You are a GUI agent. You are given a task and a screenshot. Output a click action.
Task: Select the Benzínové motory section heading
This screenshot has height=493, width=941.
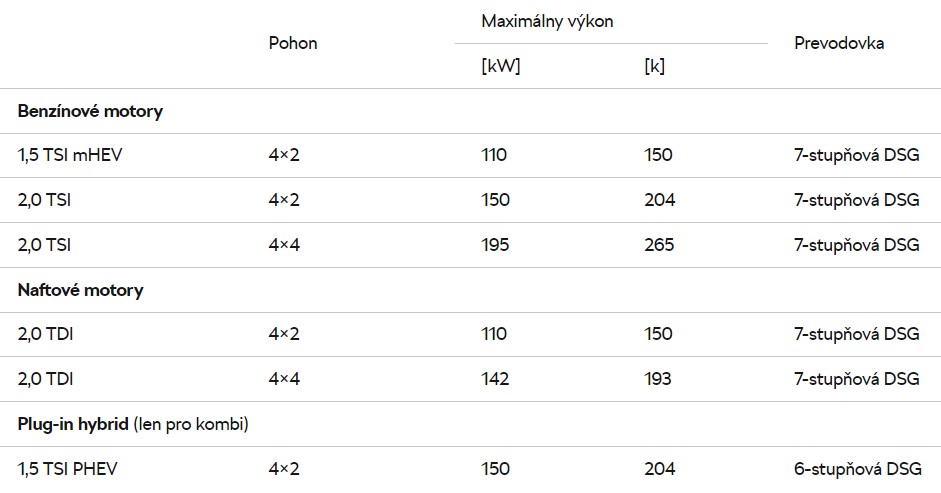pos(90,111)
